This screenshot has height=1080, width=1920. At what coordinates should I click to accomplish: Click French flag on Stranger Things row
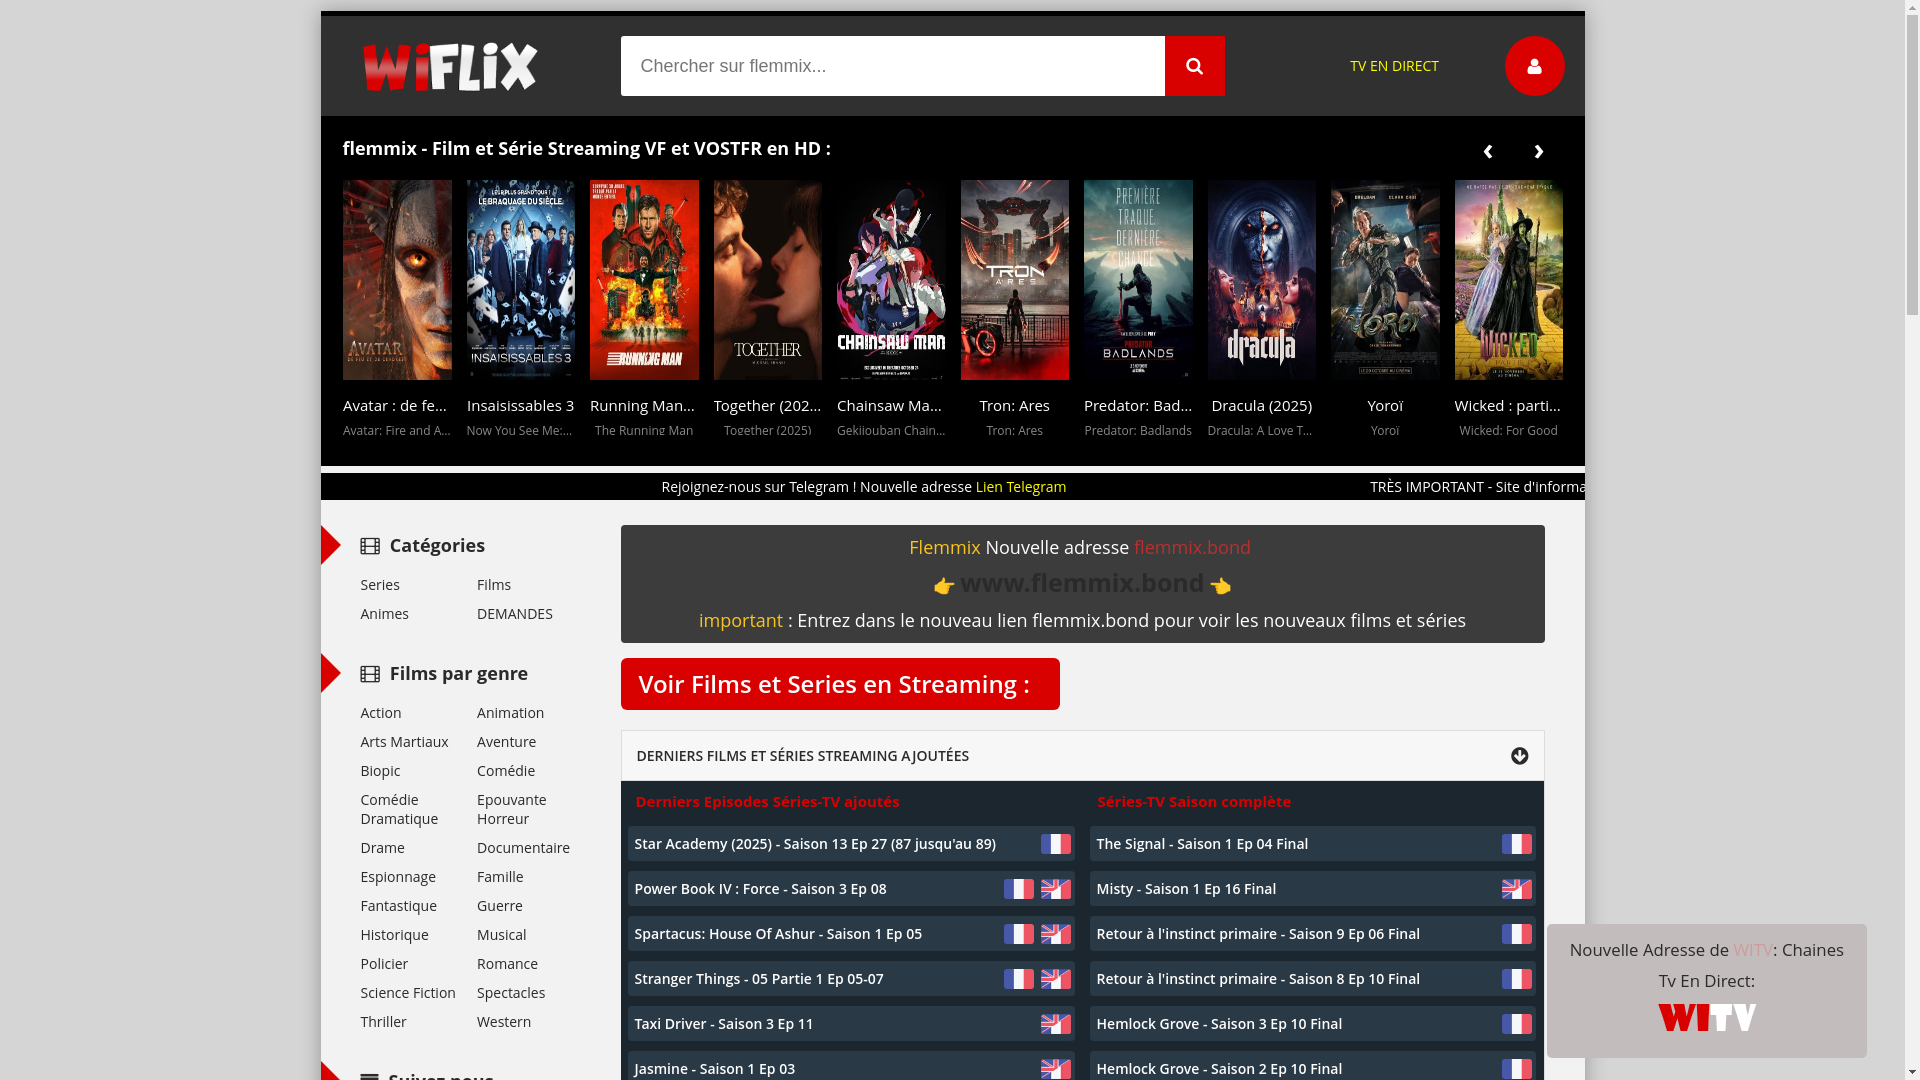[1018, 979]
